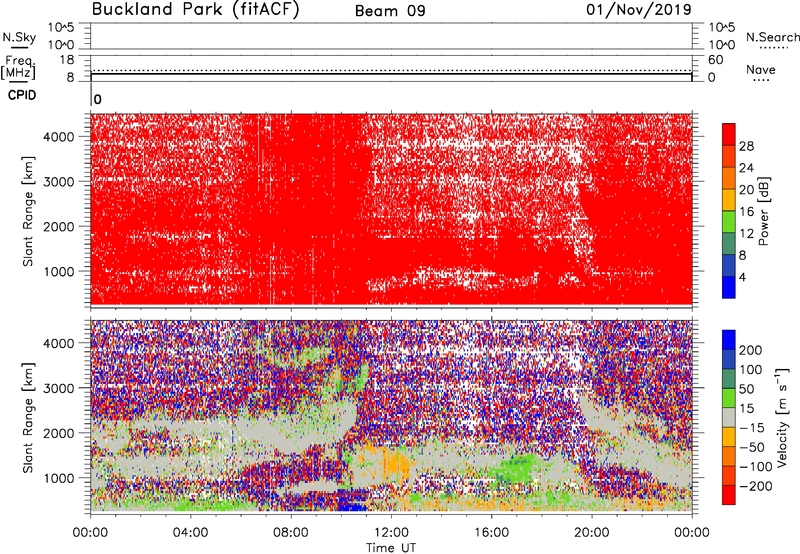The image size is (800, 554).
Task: Click the 'Time UT' axis label
Action: [x=391, y=548]
